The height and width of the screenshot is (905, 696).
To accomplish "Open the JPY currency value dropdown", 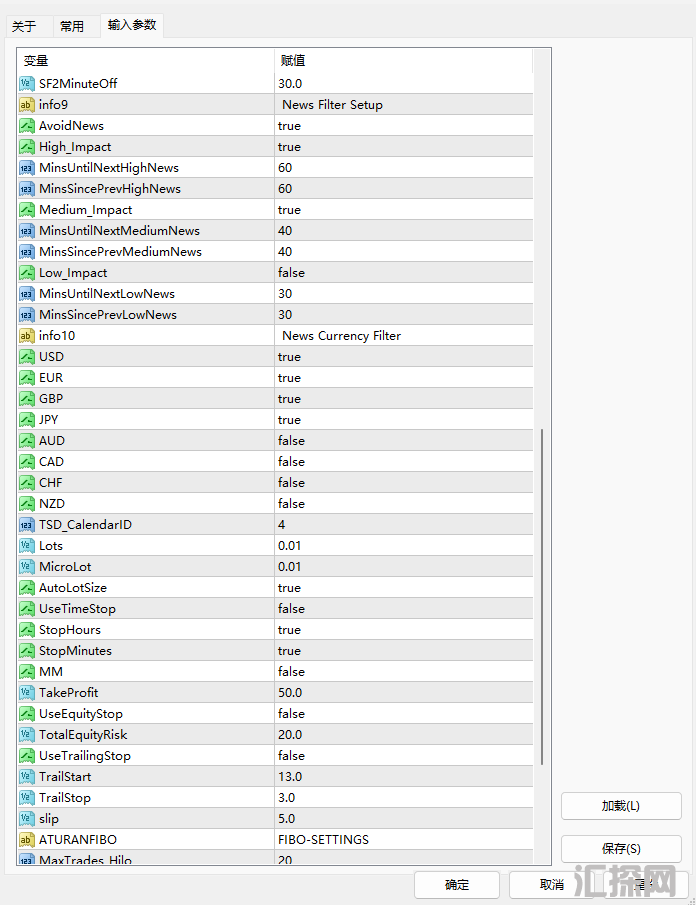I will pyautogui.click(x=400, y=420).
